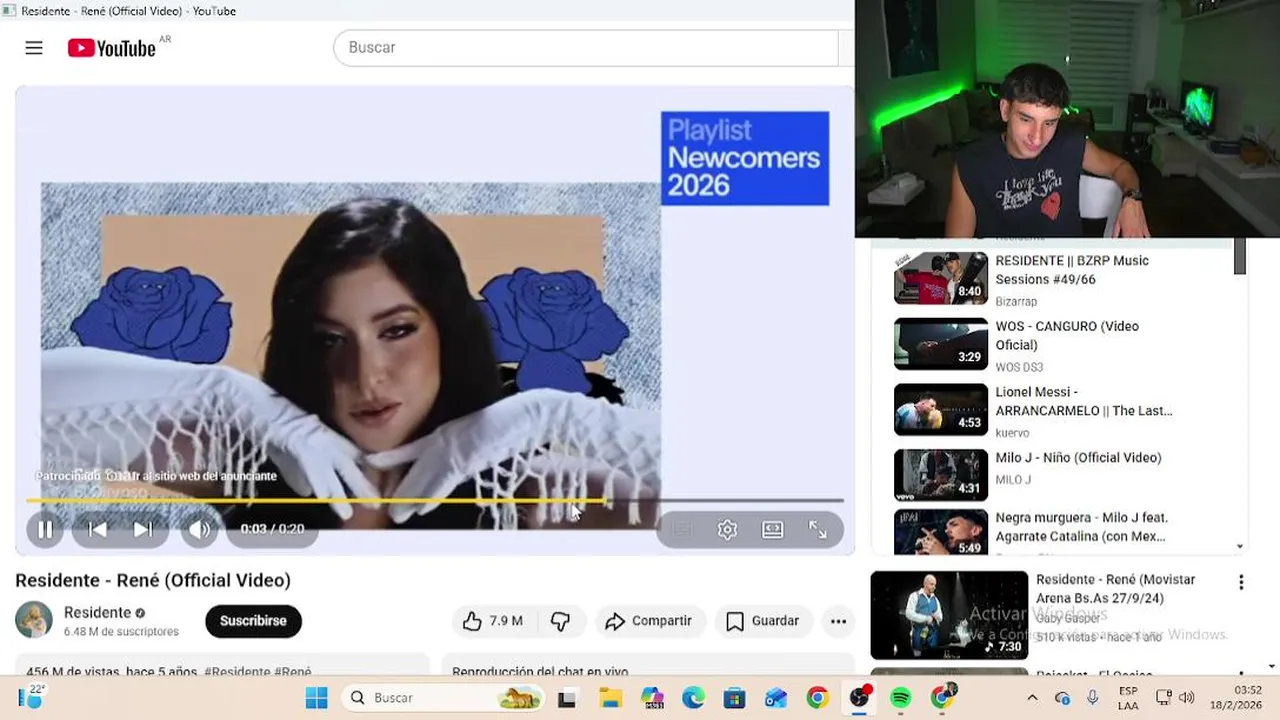1280x720 pixels.
Task: Open the Lionel Messi ARRANCARMELO video thumbnail
Action: pos(941,410)
